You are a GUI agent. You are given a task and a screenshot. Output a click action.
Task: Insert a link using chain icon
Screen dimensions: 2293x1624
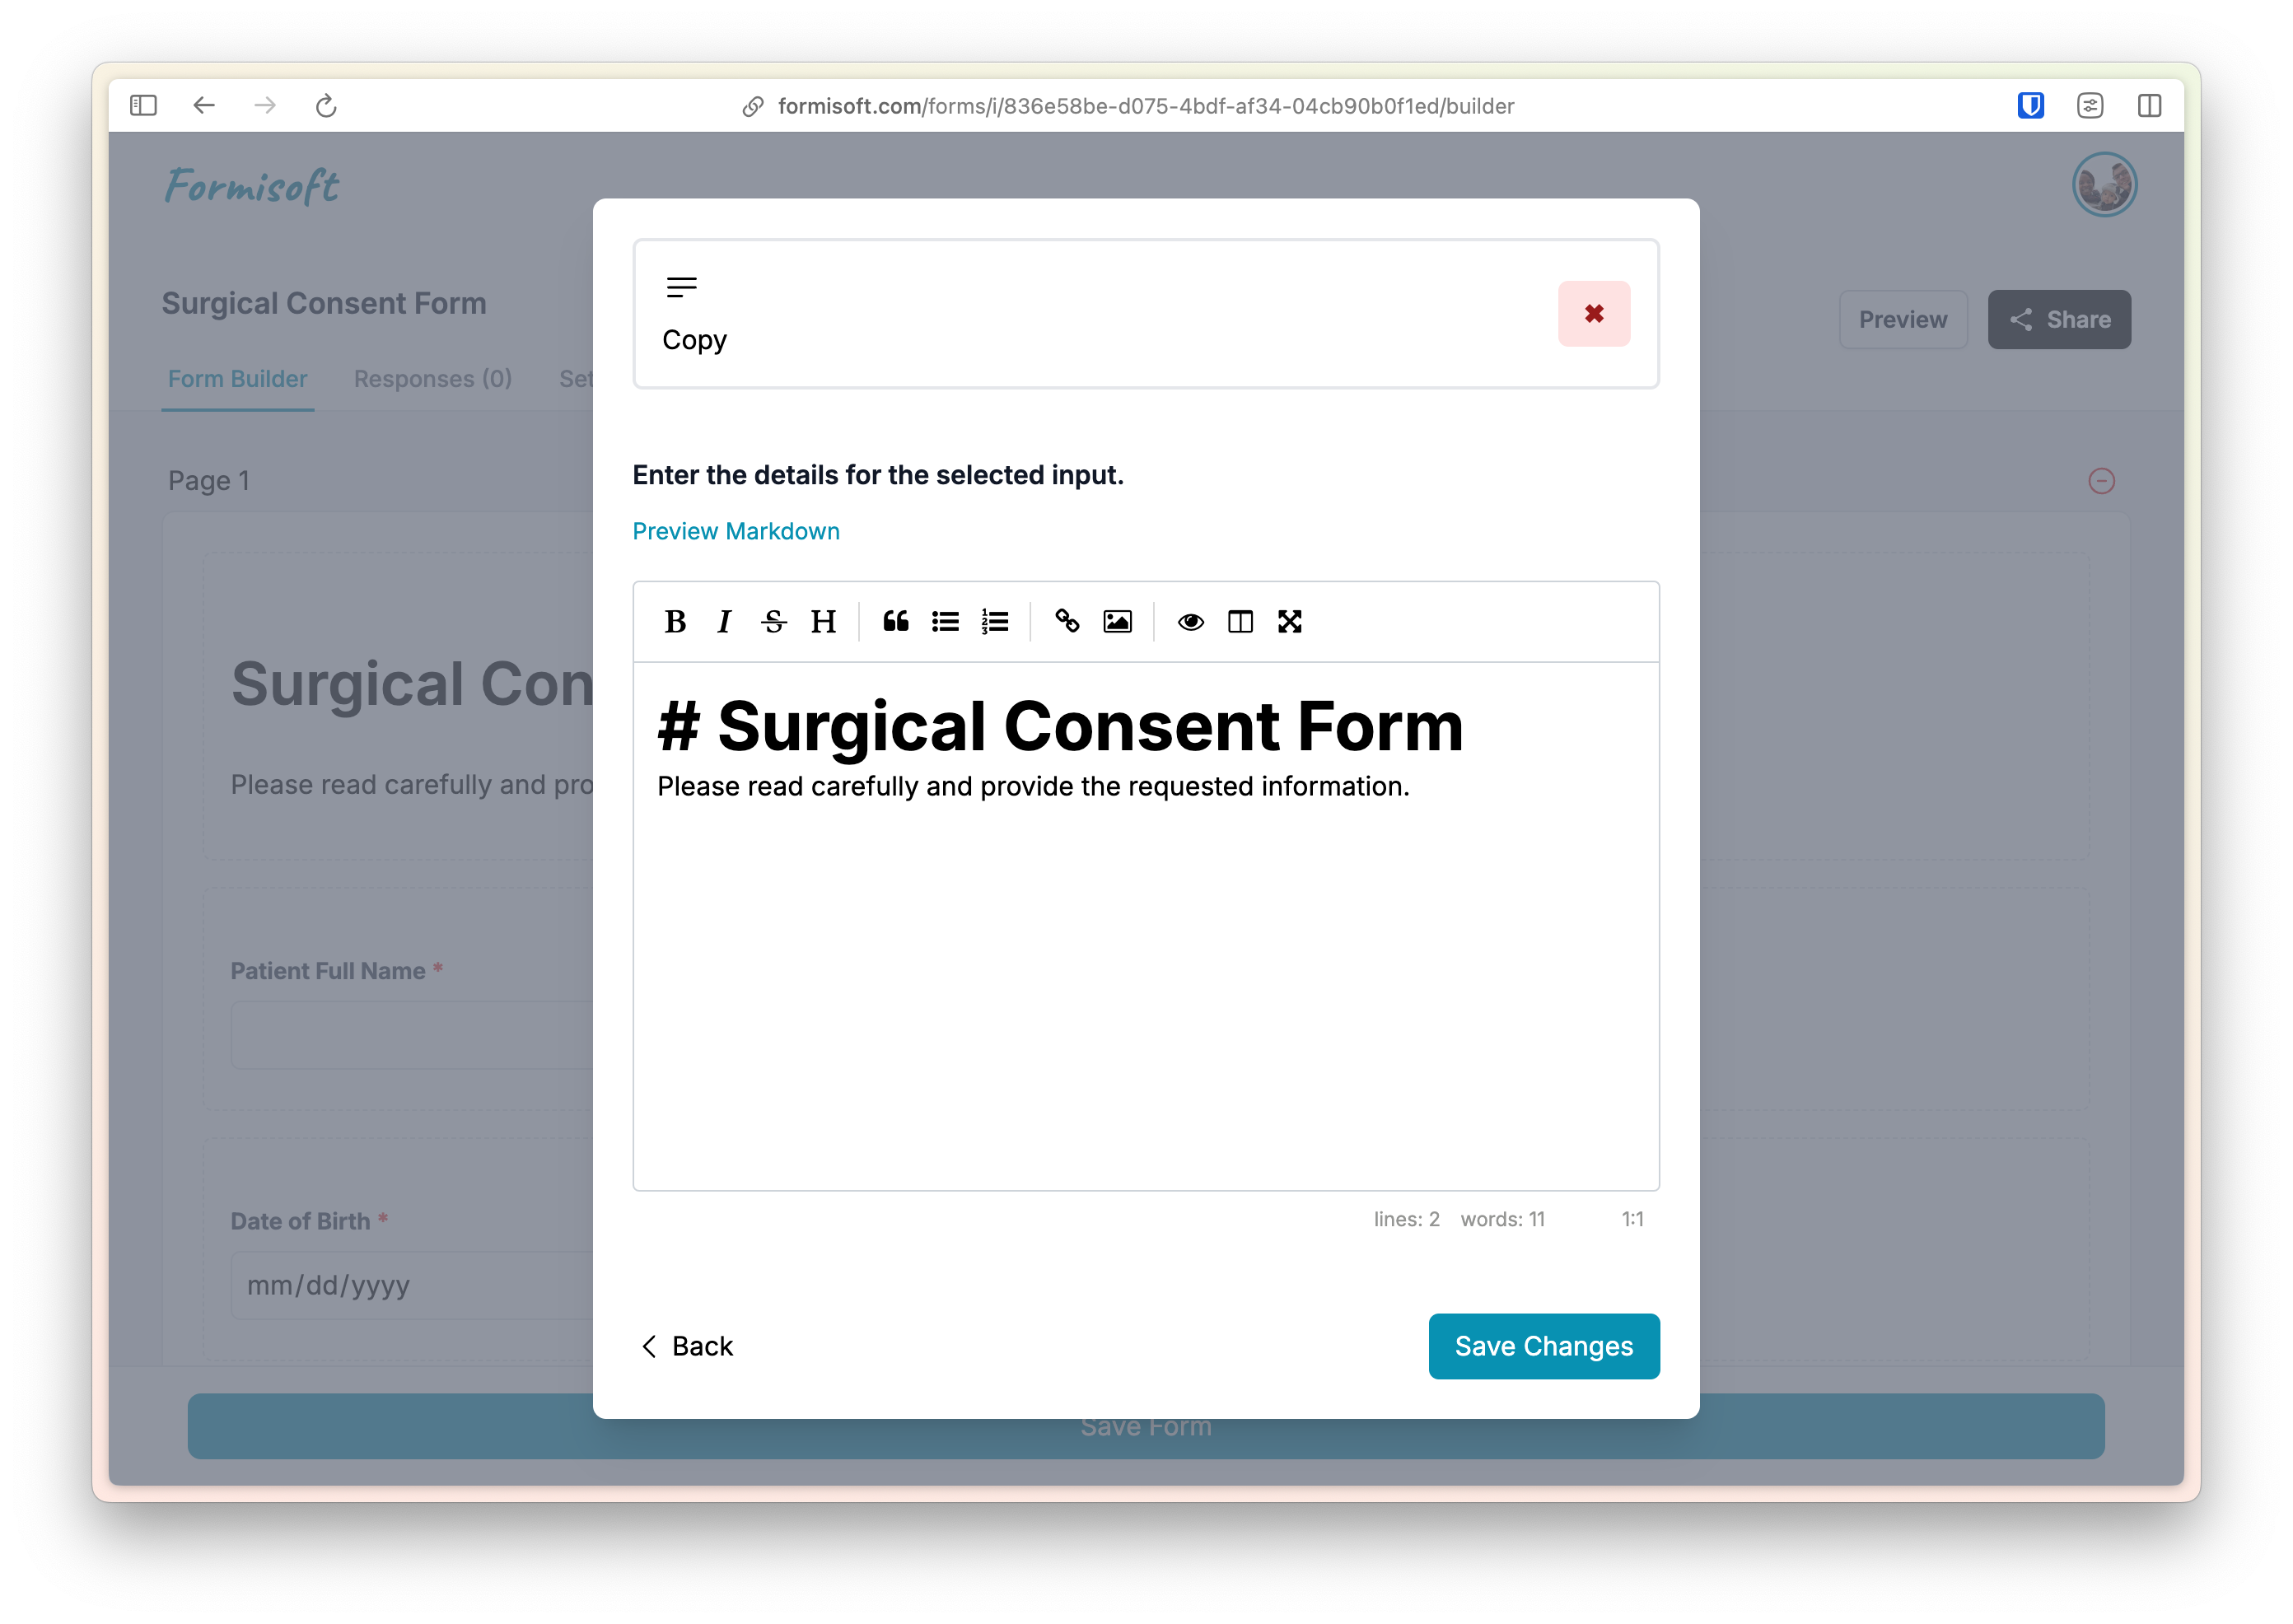[x=1067, y=622]
